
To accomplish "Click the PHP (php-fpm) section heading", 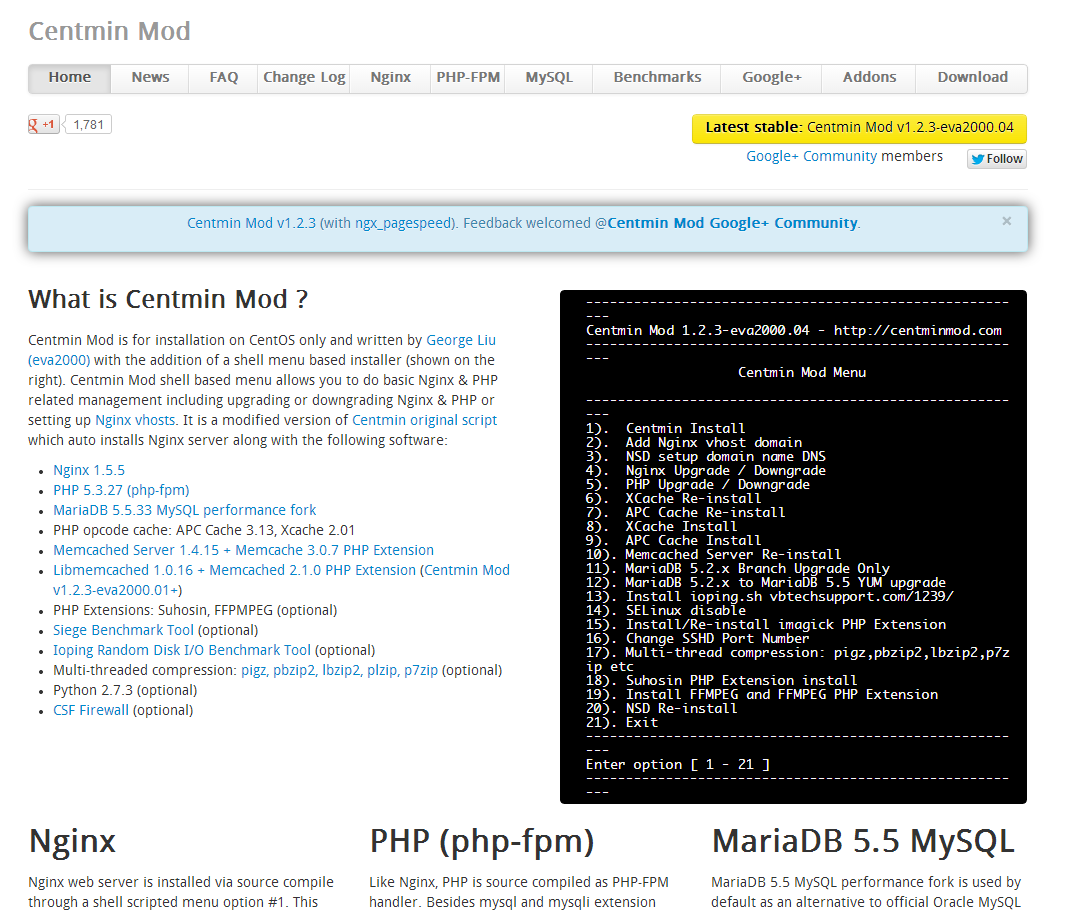I will click(x=482, y=842).
